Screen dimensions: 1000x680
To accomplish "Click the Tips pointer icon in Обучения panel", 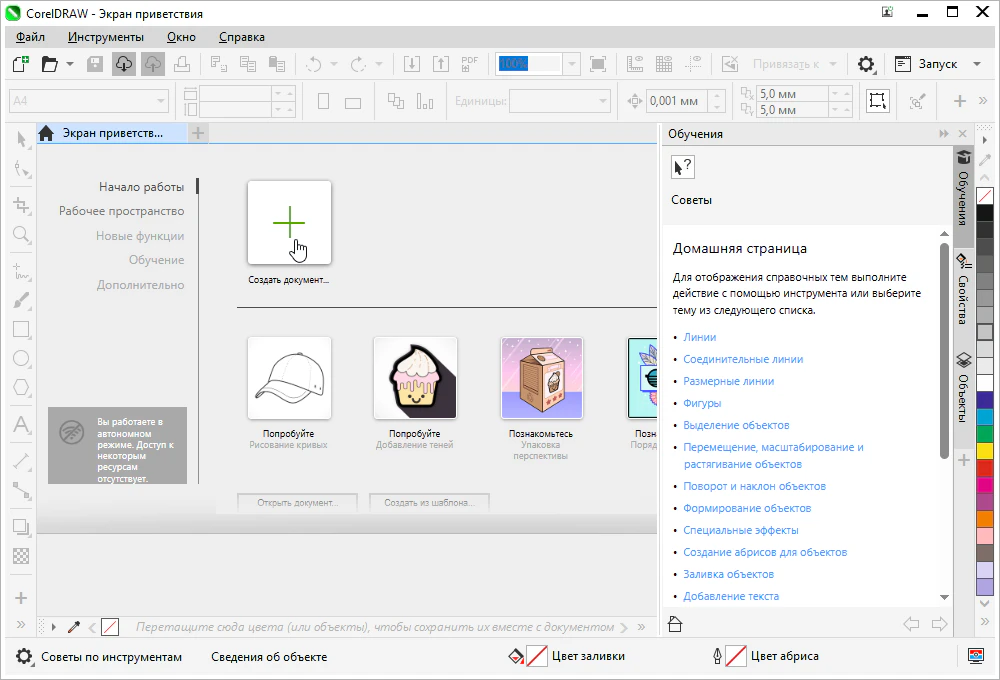I will (683, 167).
